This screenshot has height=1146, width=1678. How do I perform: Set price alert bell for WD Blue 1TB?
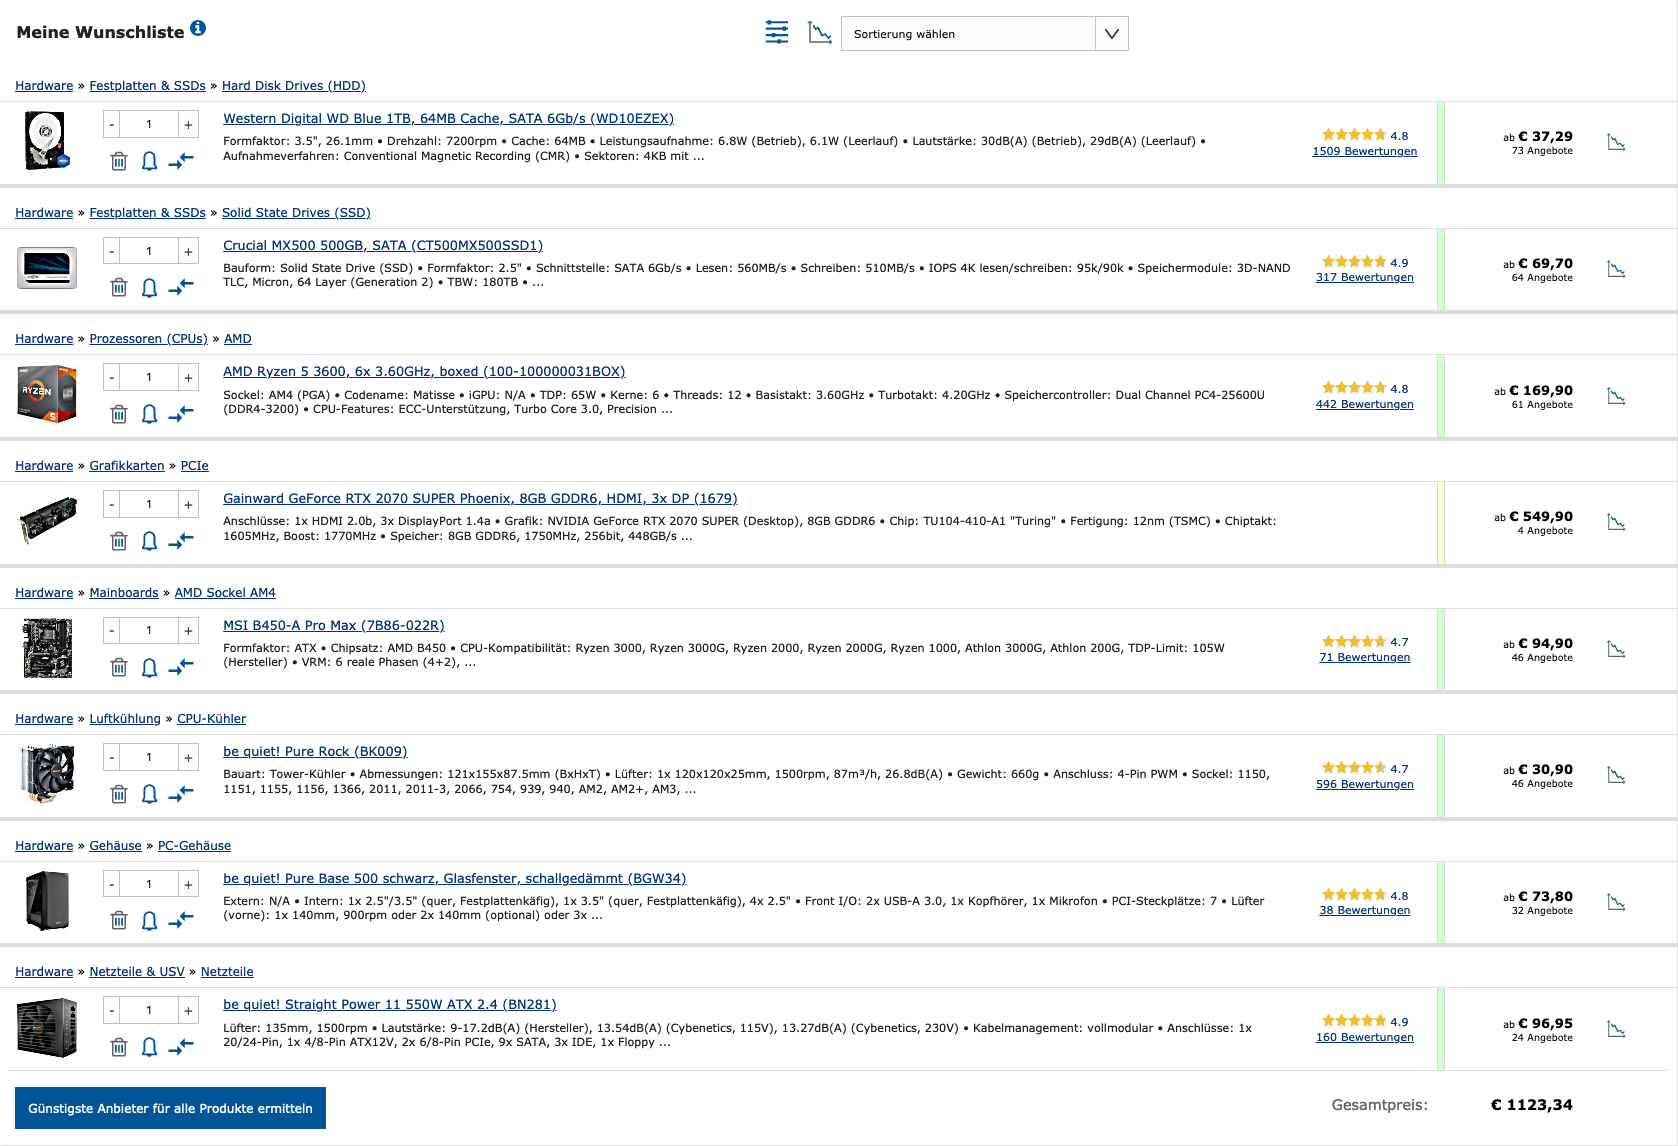tap(149, 161)
